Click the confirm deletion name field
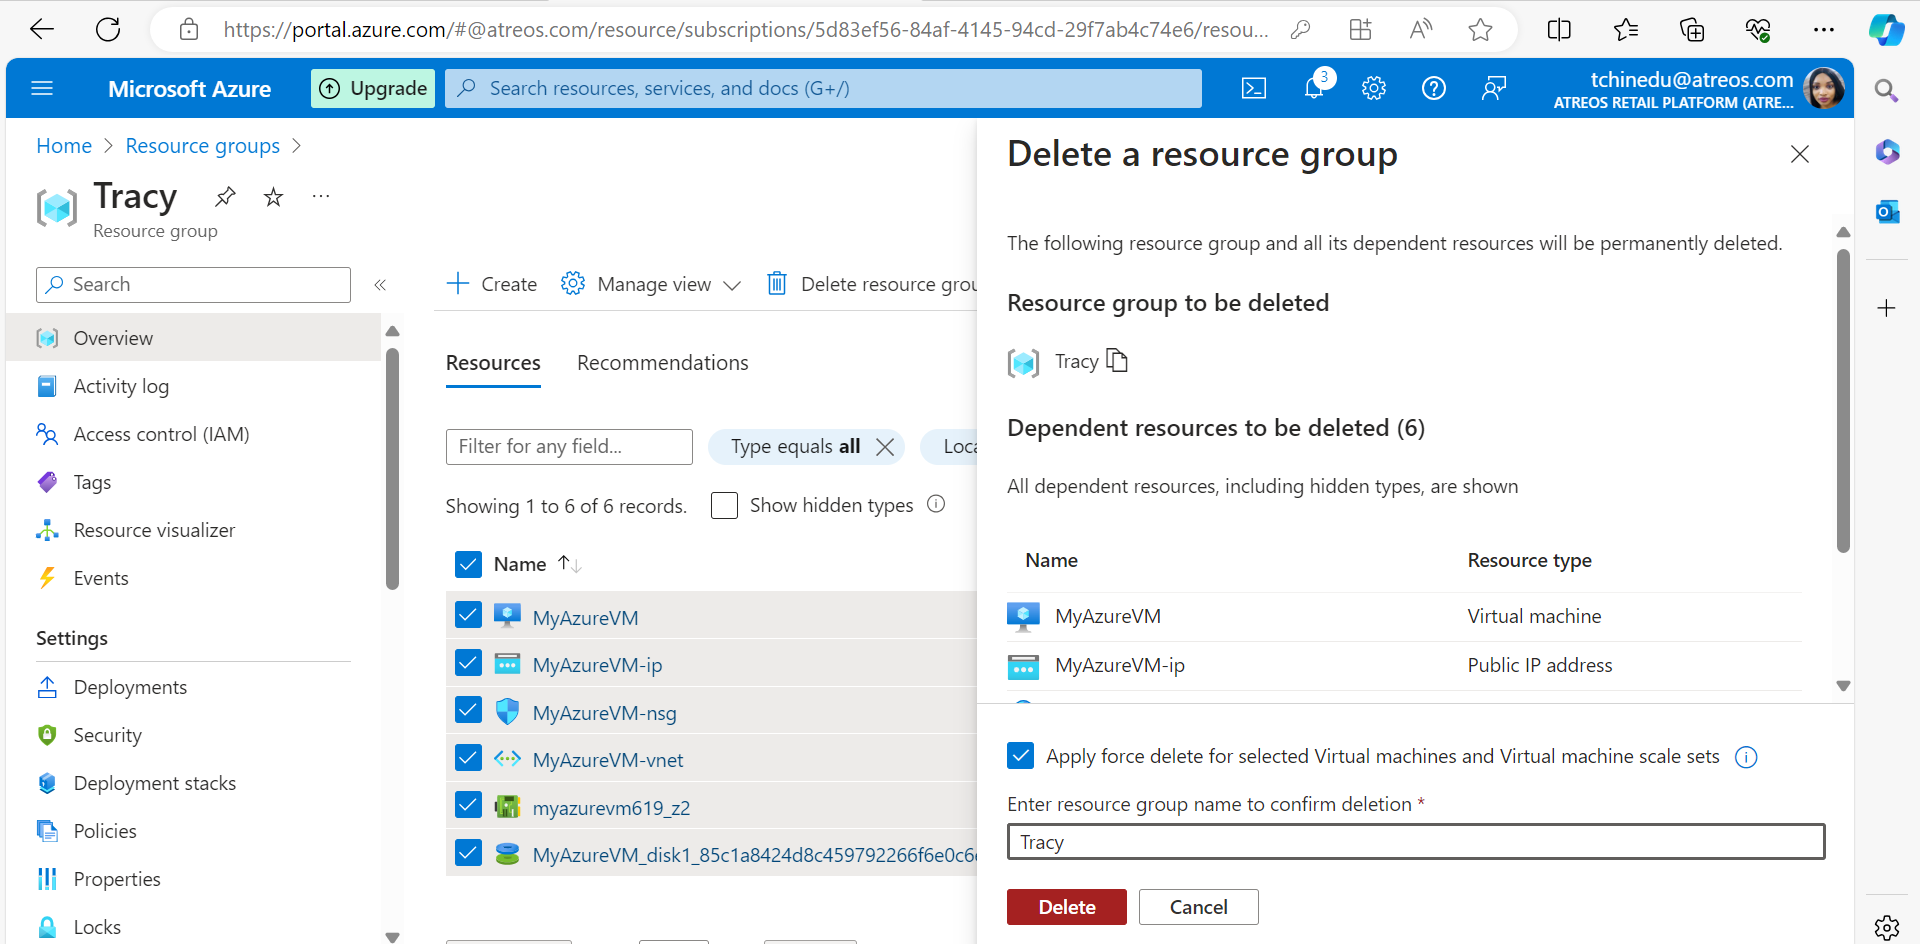The width and height of the screenshot is (1920, 944). (x=1415, y=842)
